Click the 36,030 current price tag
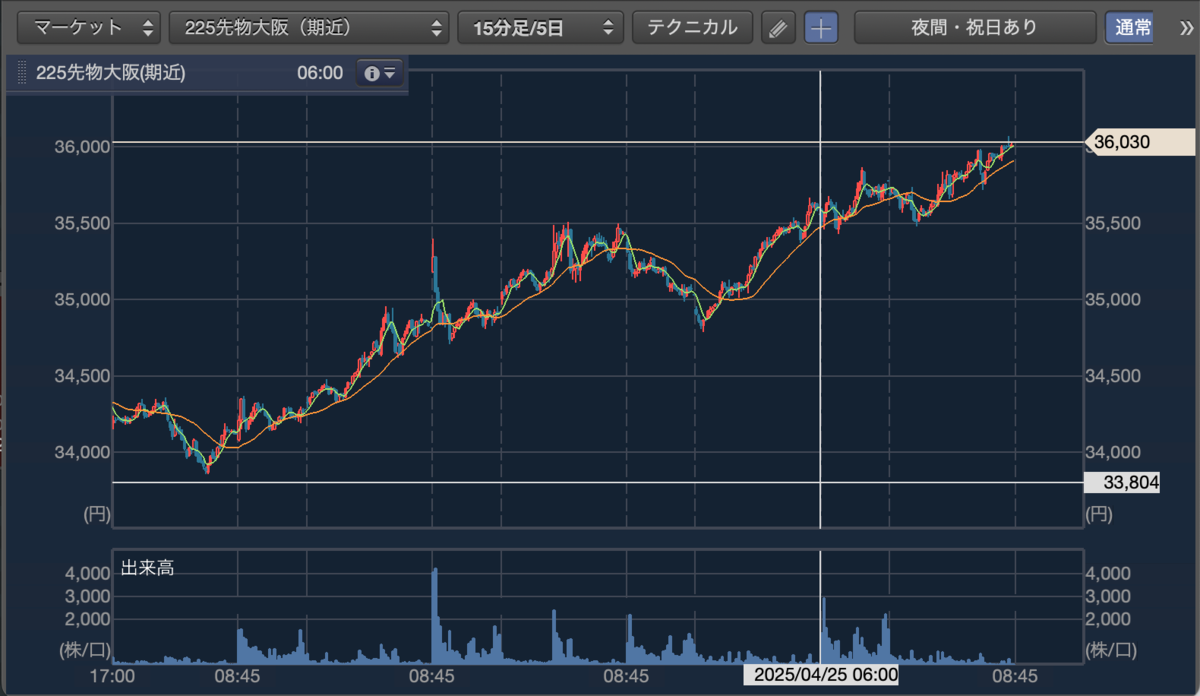The image size is (1200, 696). (1139, 143)
